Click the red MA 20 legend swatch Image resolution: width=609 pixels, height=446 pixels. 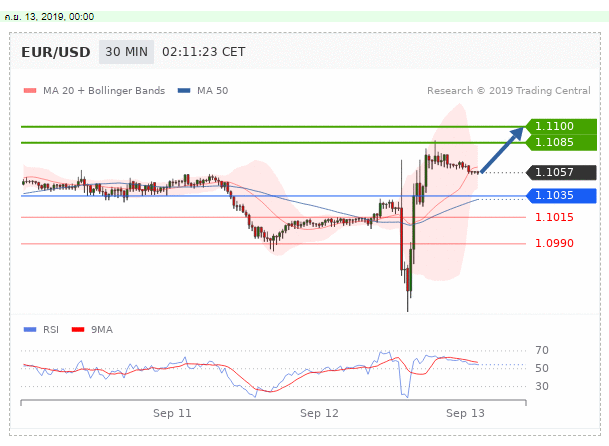(x=30, y=91)
